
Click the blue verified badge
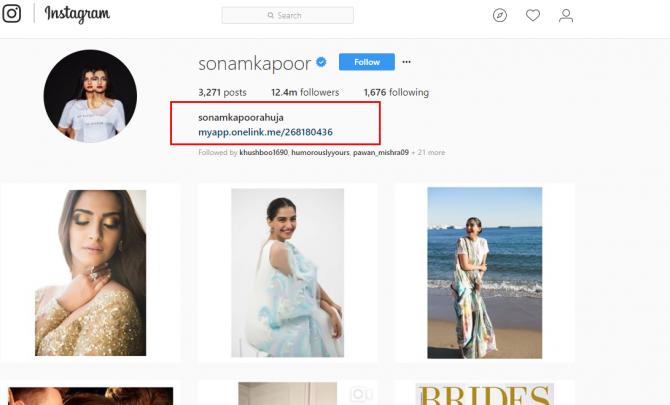point(321,62)
